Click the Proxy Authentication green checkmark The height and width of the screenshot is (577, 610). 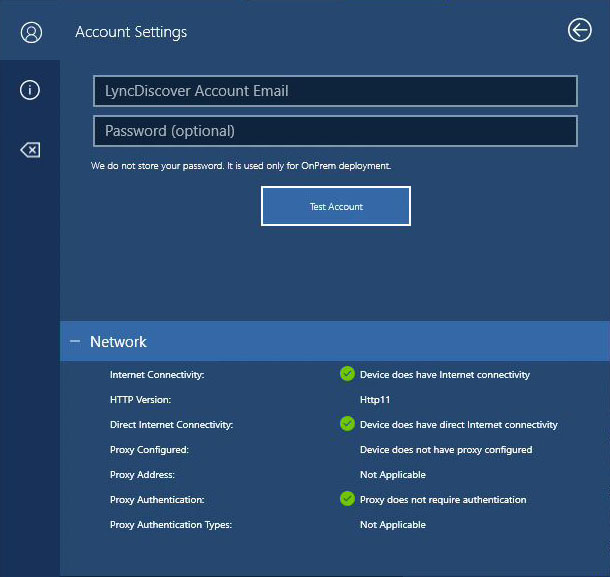tap(347, 499)
